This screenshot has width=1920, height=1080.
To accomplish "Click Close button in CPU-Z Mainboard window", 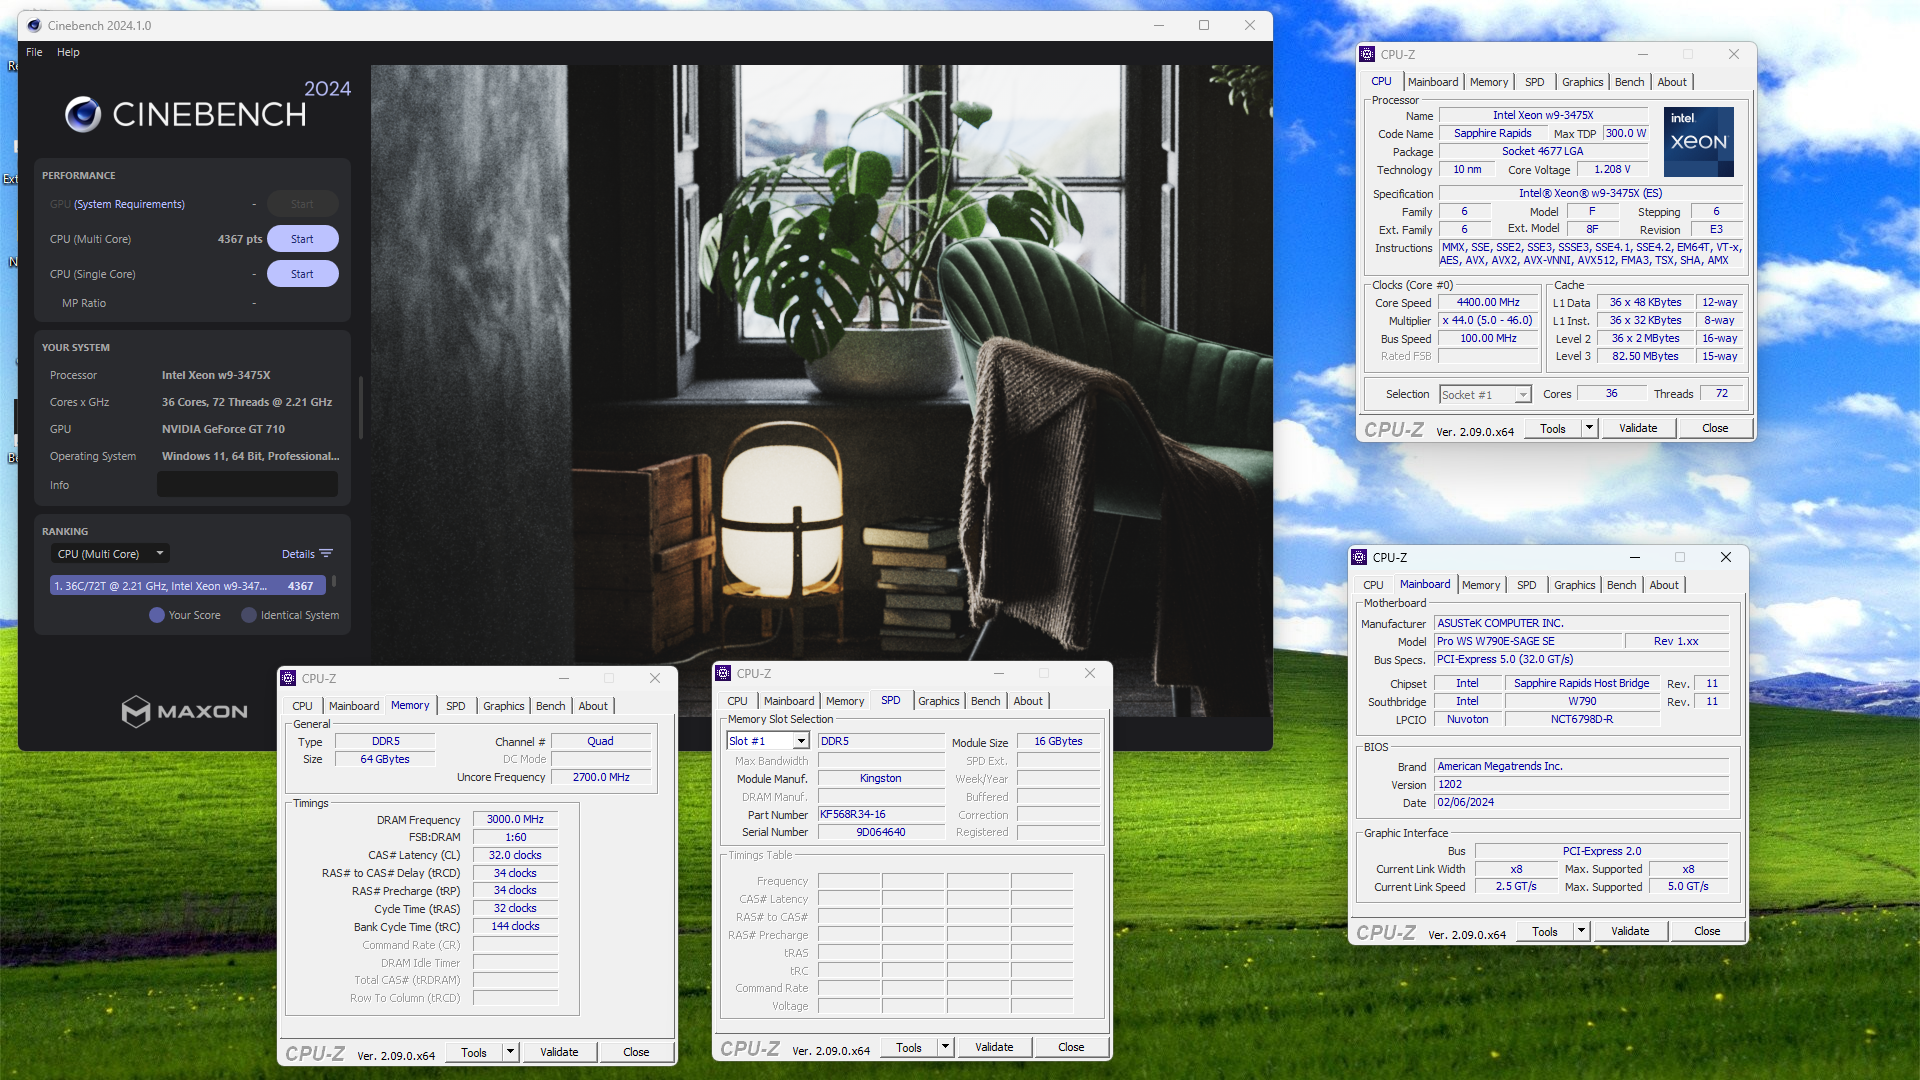I will (x=1707, y=931).
